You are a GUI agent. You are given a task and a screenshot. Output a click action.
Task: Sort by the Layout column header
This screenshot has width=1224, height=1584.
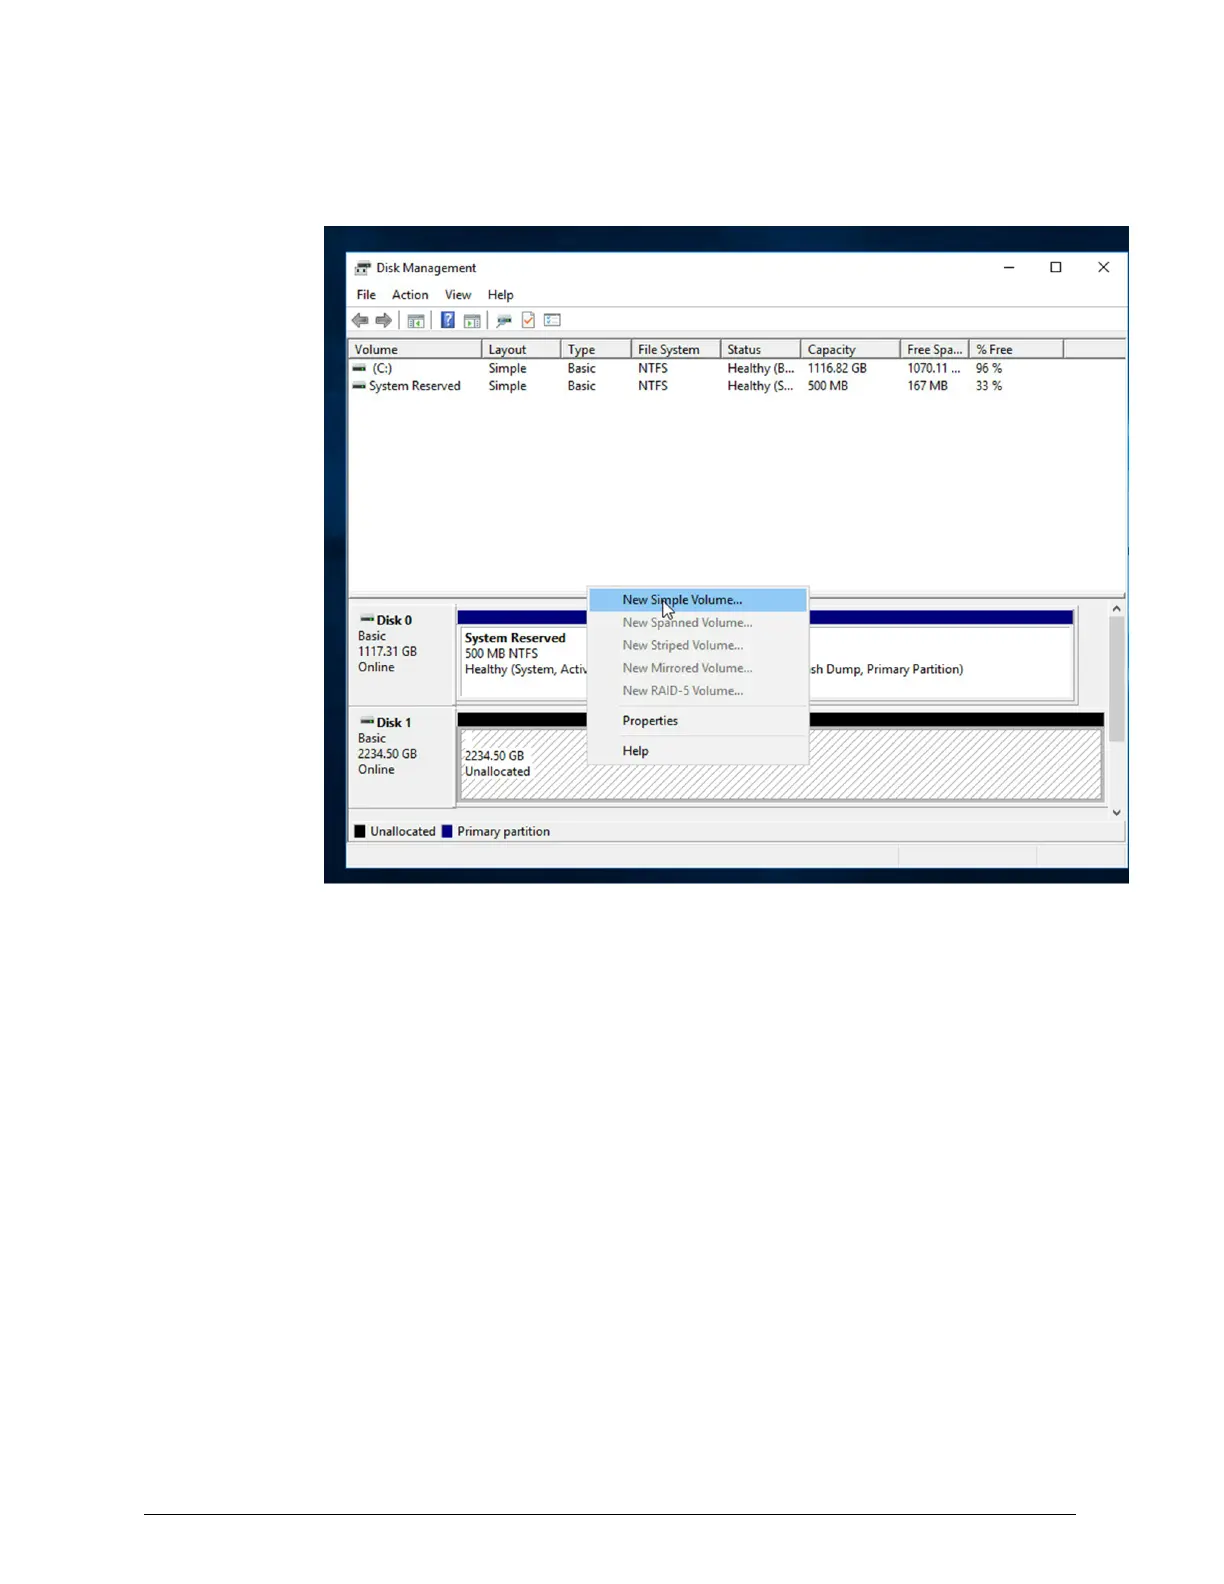[x=520, y=349]
